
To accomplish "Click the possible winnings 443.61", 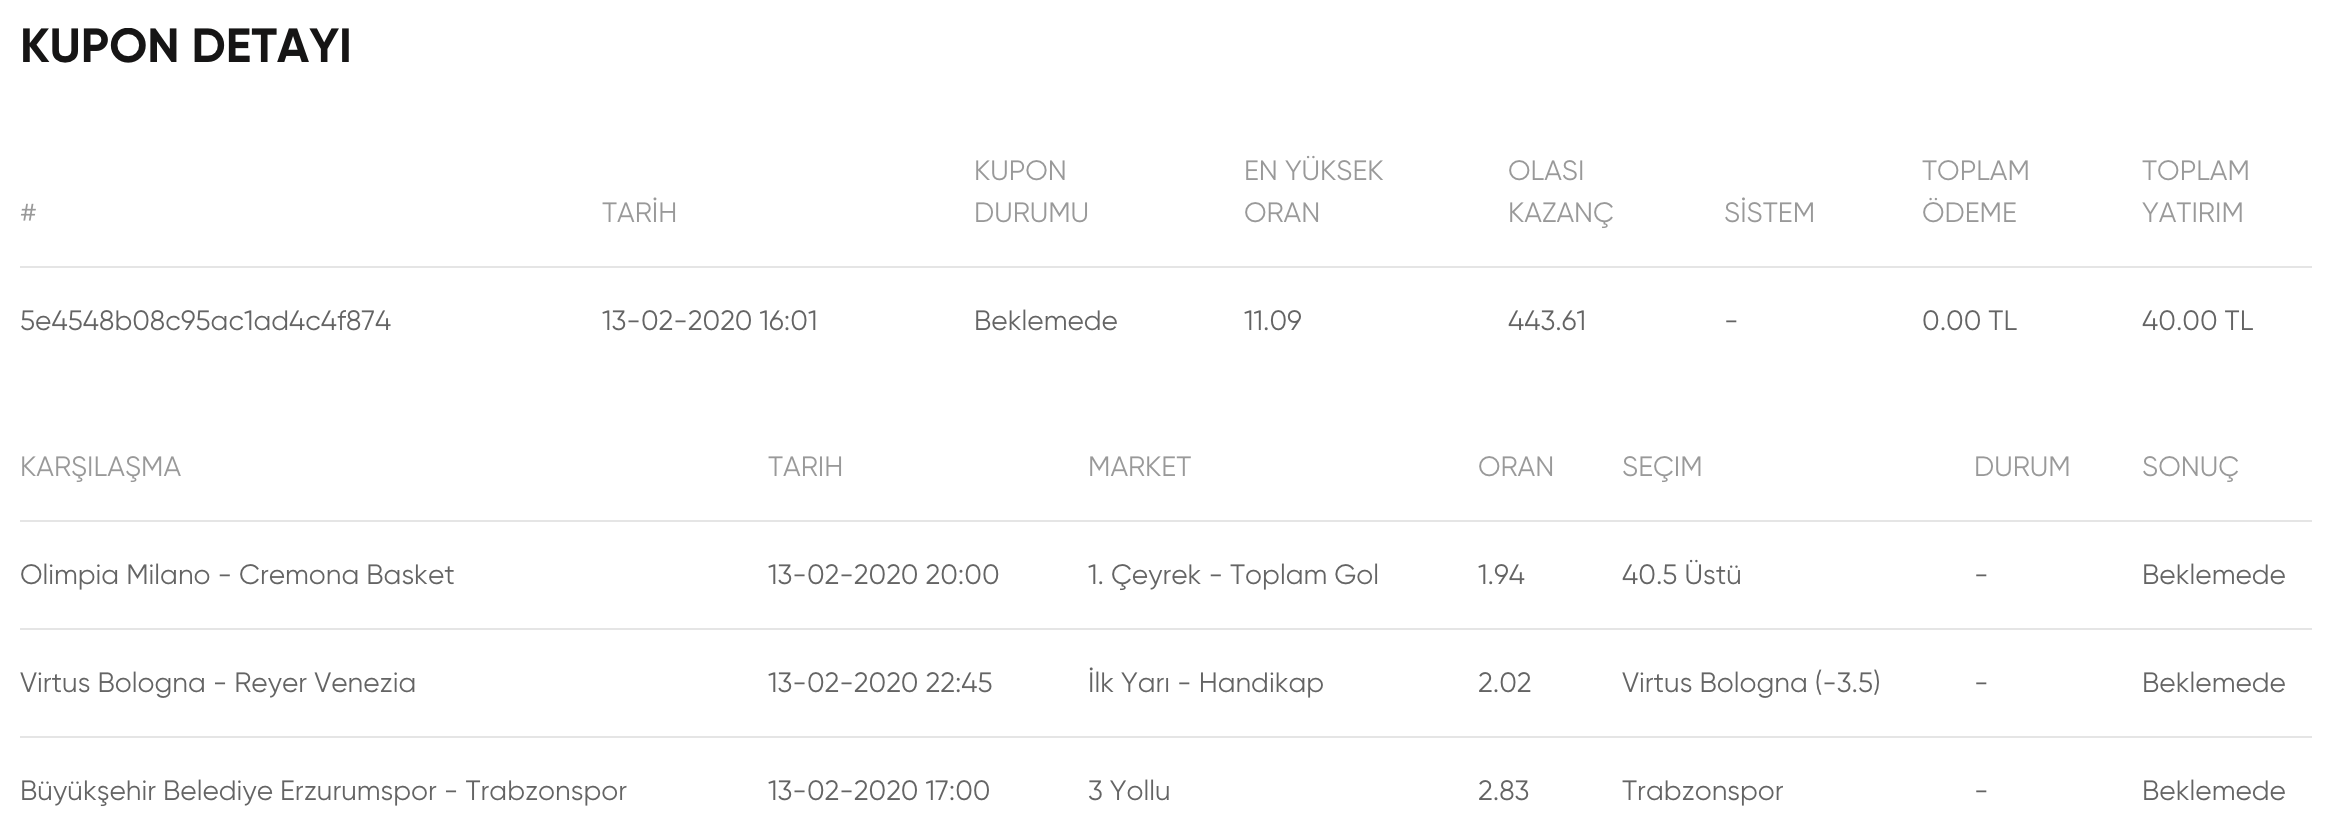I will pos(1546,321).
